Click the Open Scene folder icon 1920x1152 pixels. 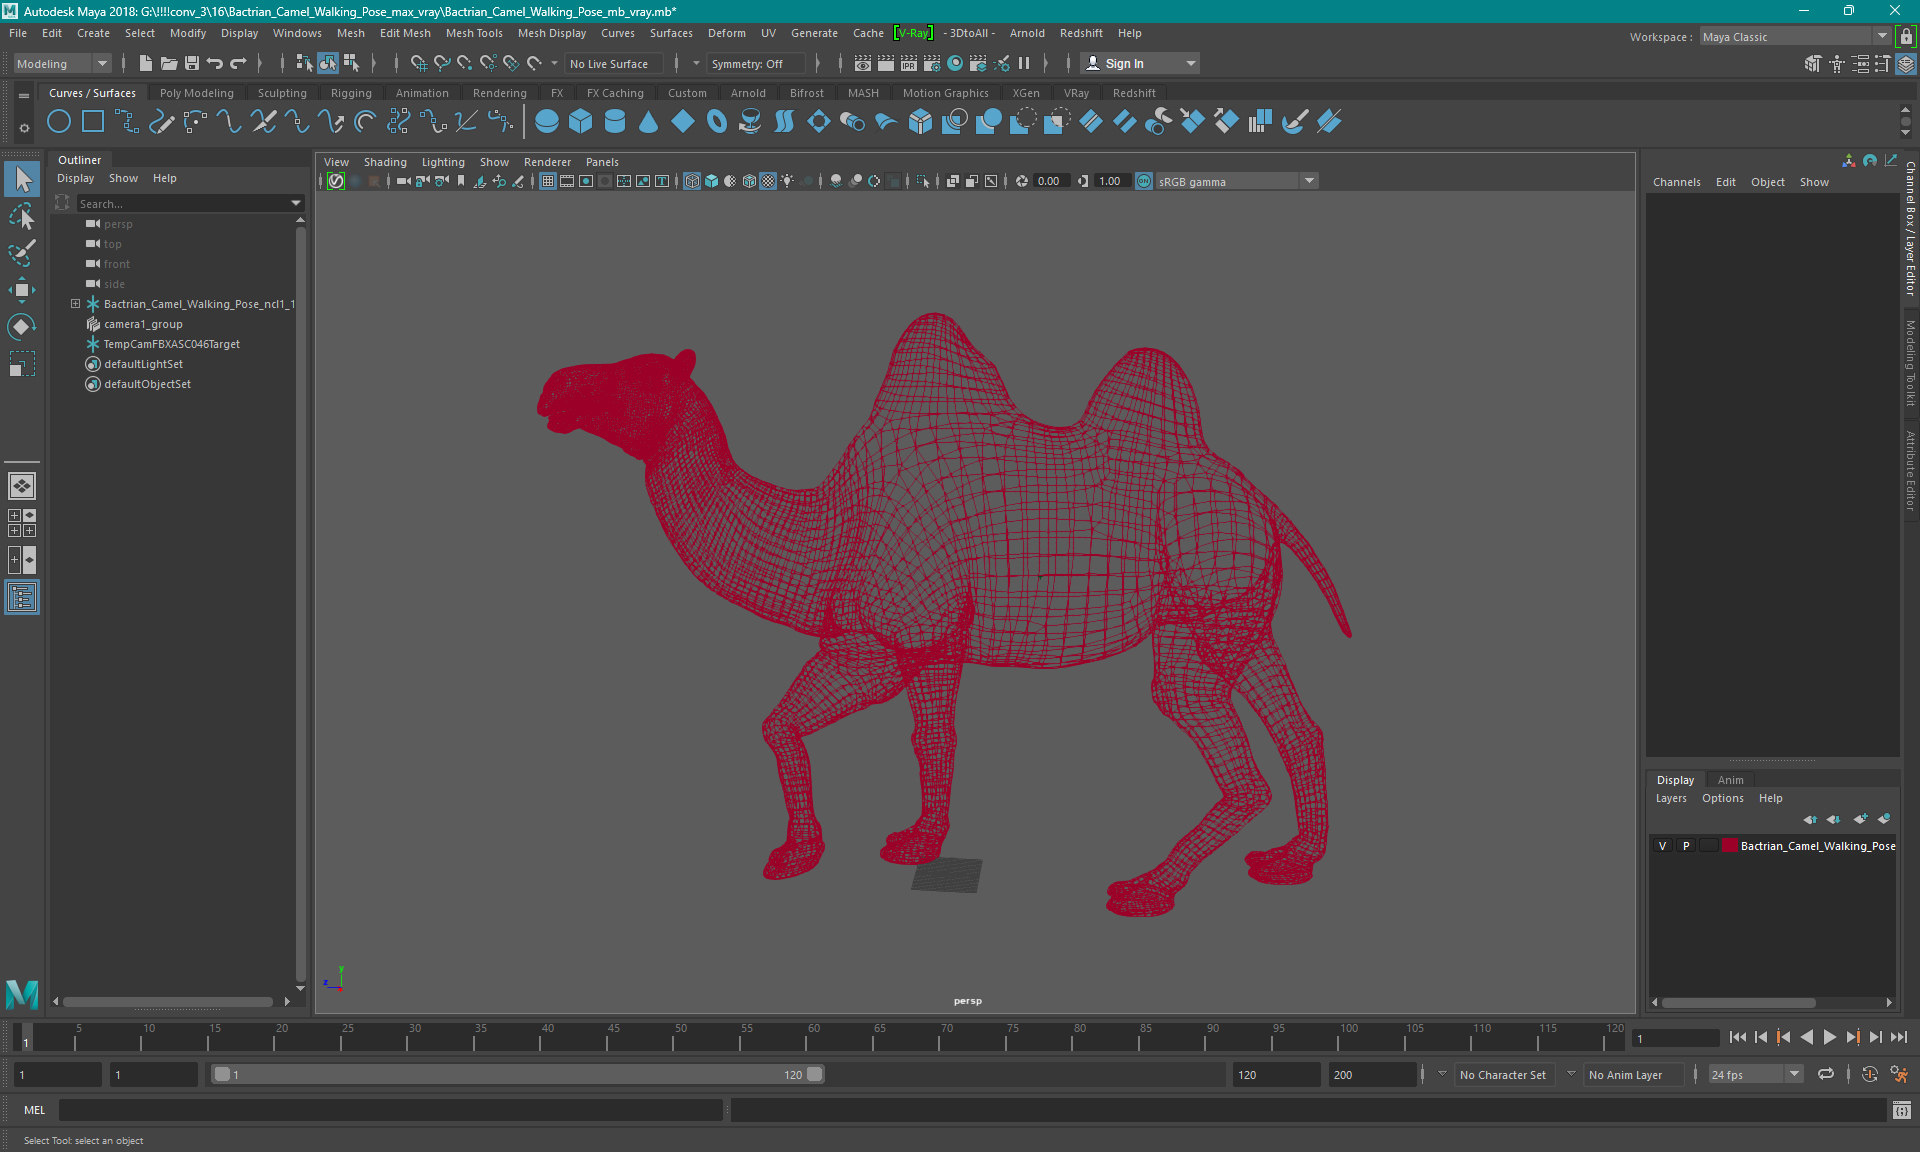(169, 64)
